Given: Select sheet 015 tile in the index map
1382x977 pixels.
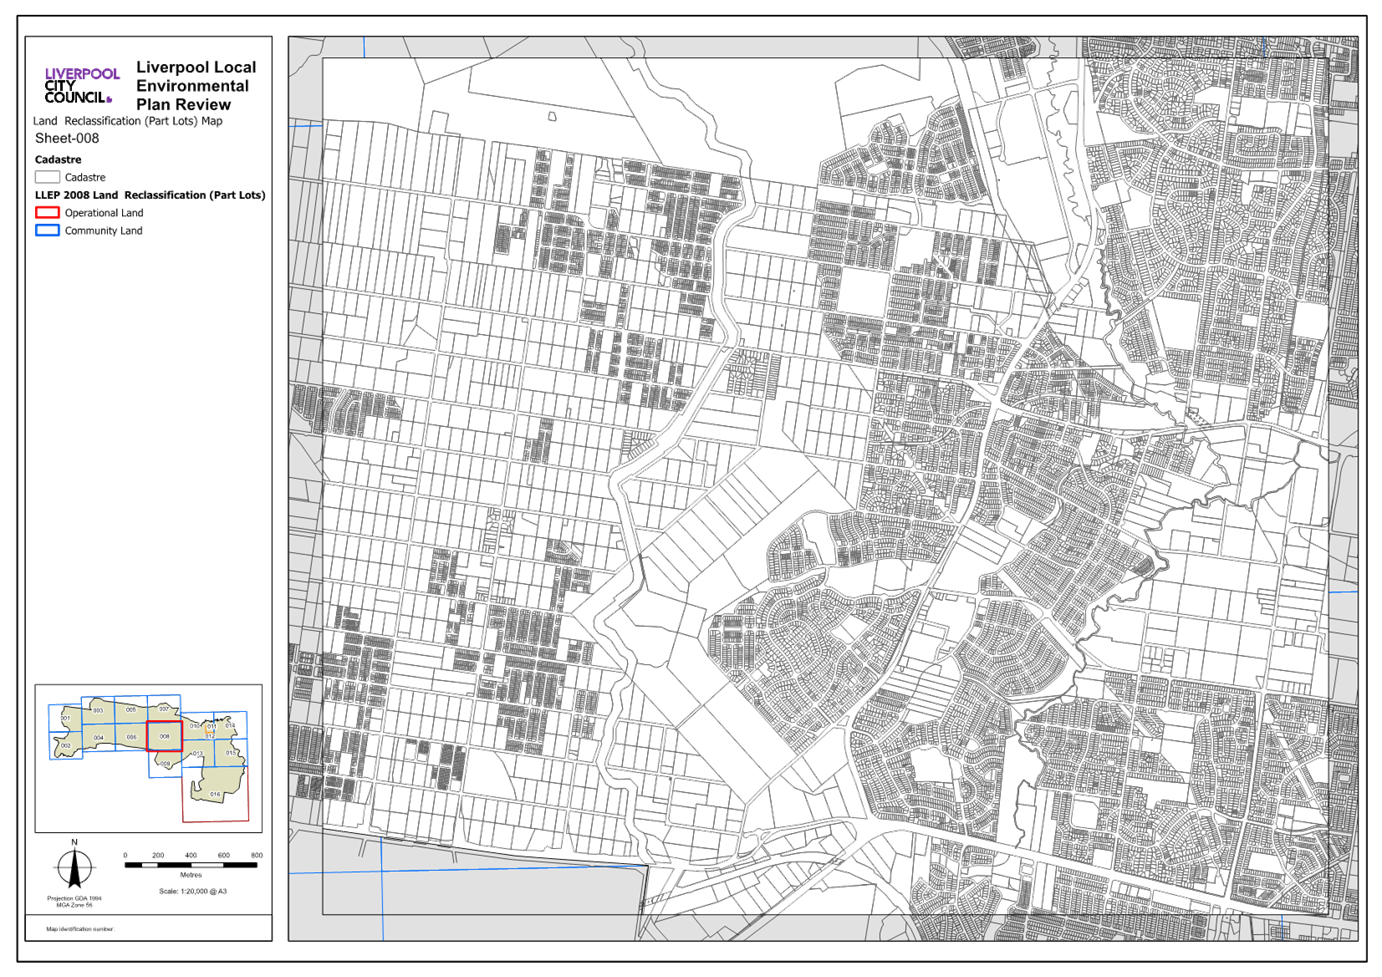Looking at the screenshot, I should [x=231, y=752].
